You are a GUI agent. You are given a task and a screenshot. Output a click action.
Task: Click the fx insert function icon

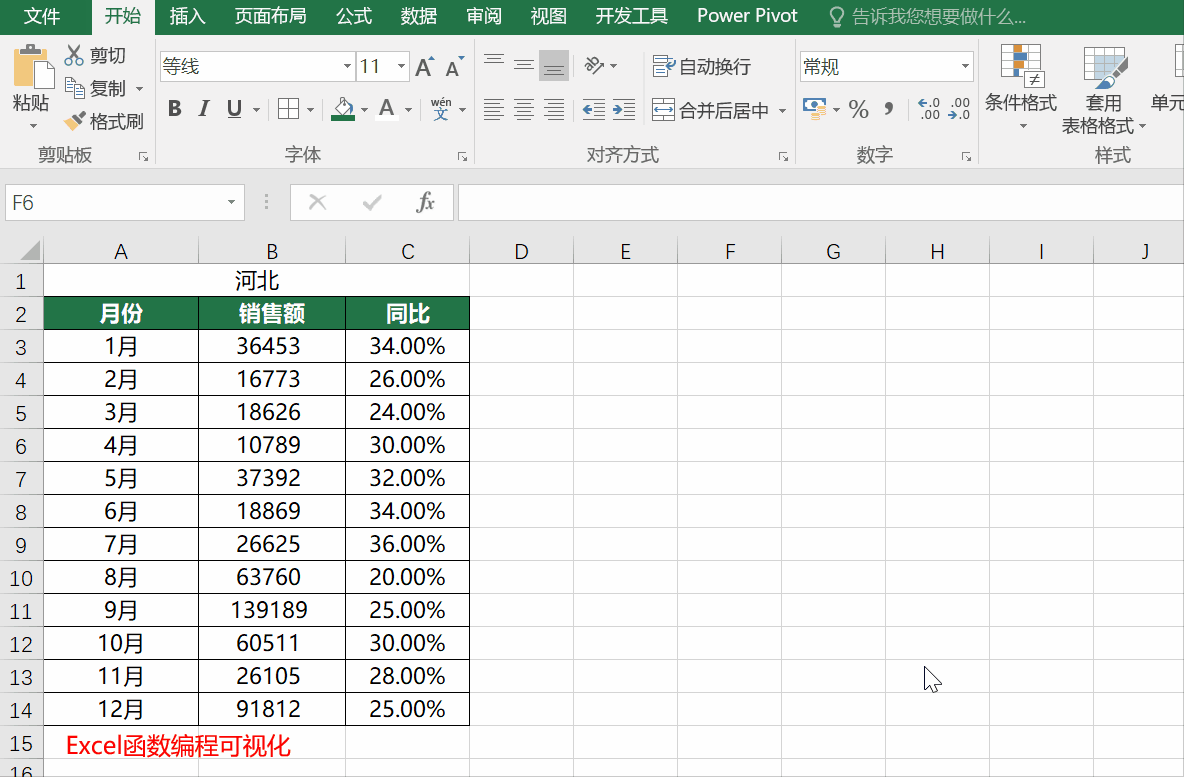(426, 202)
